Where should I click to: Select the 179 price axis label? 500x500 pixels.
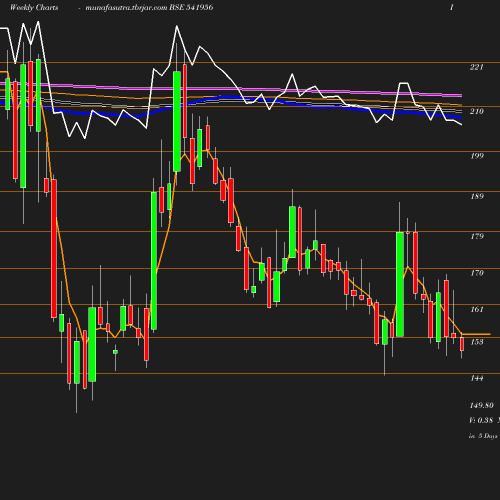pos(477,236)
